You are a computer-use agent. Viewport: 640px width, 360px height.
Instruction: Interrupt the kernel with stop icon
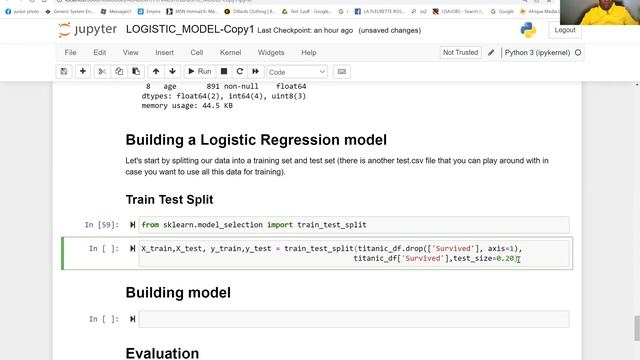point(224,71)
